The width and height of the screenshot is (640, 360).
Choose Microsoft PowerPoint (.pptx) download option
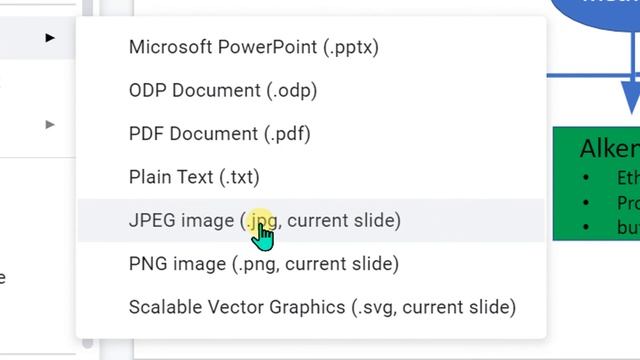(311, 47)
